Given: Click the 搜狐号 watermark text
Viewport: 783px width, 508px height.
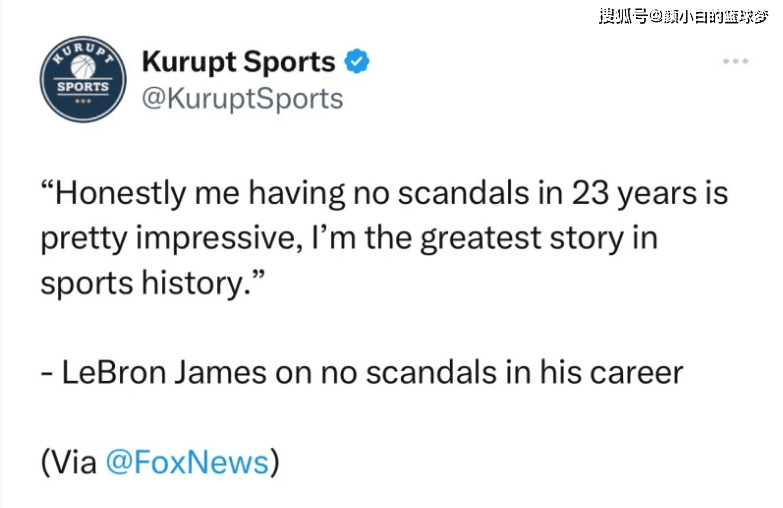Looking at the screenshot, I should coord(624,16).
